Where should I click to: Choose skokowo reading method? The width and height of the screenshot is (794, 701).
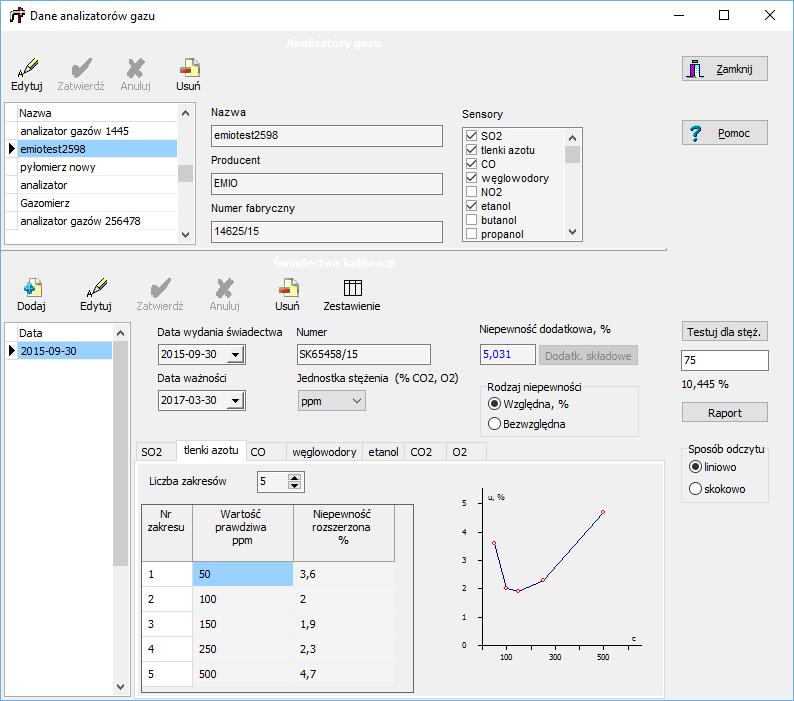point(696,489)
